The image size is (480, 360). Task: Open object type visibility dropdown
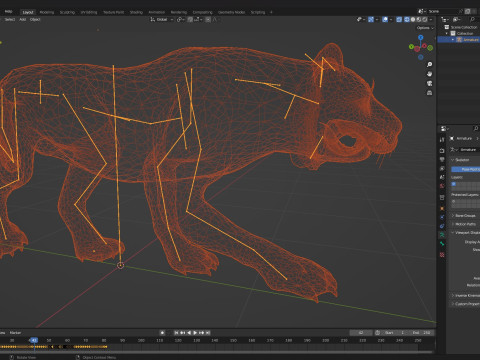pos(361,20)
